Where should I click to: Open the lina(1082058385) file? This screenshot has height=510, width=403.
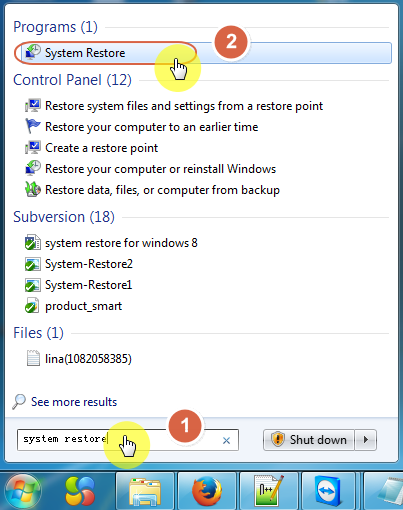88,359
